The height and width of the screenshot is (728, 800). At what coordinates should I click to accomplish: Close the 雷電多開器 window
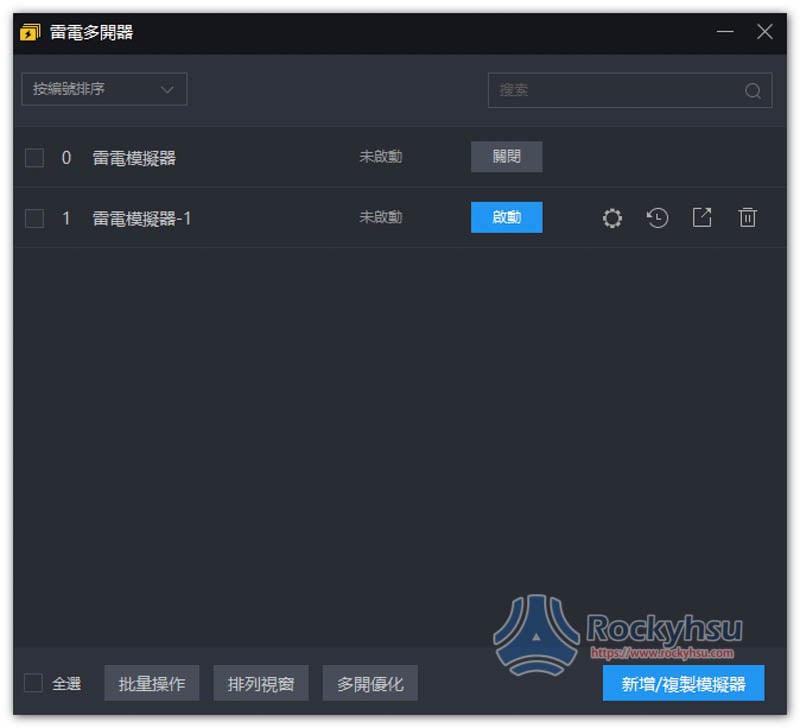764,32
